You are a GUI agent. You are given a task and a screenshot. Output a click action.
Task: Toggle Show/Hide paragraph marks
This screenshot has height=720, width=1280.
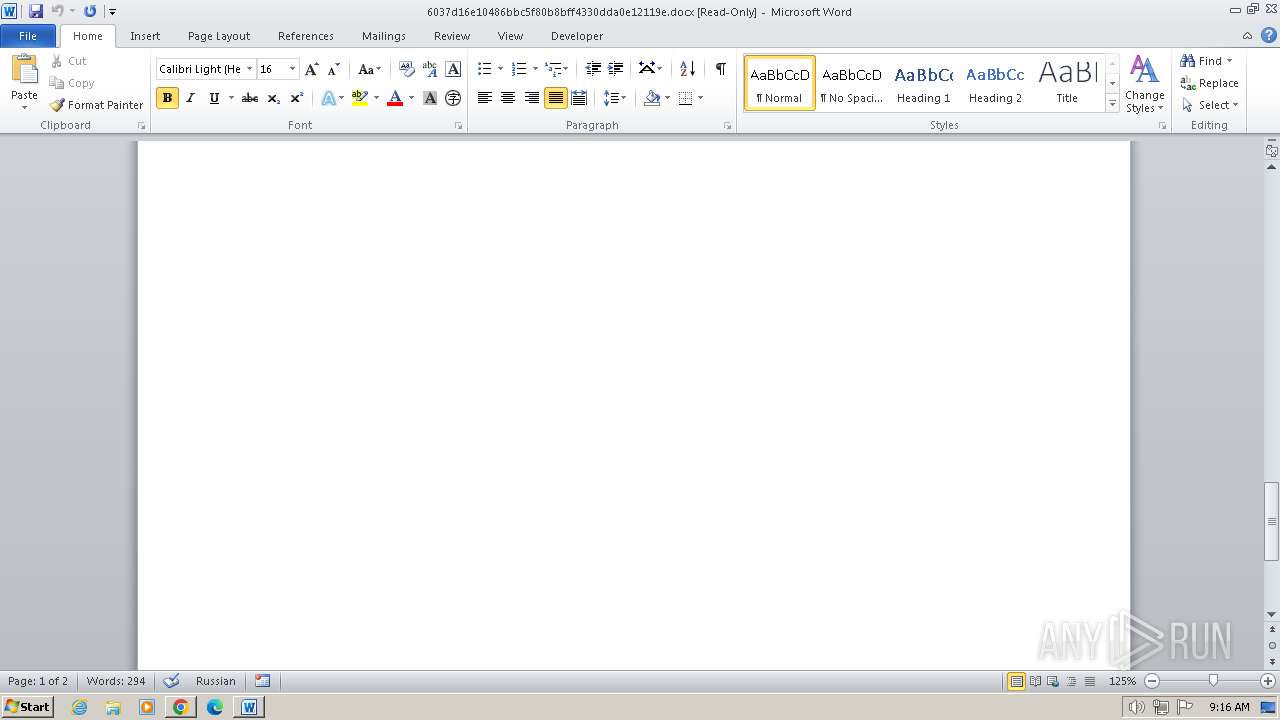click(x=720, y=69)
